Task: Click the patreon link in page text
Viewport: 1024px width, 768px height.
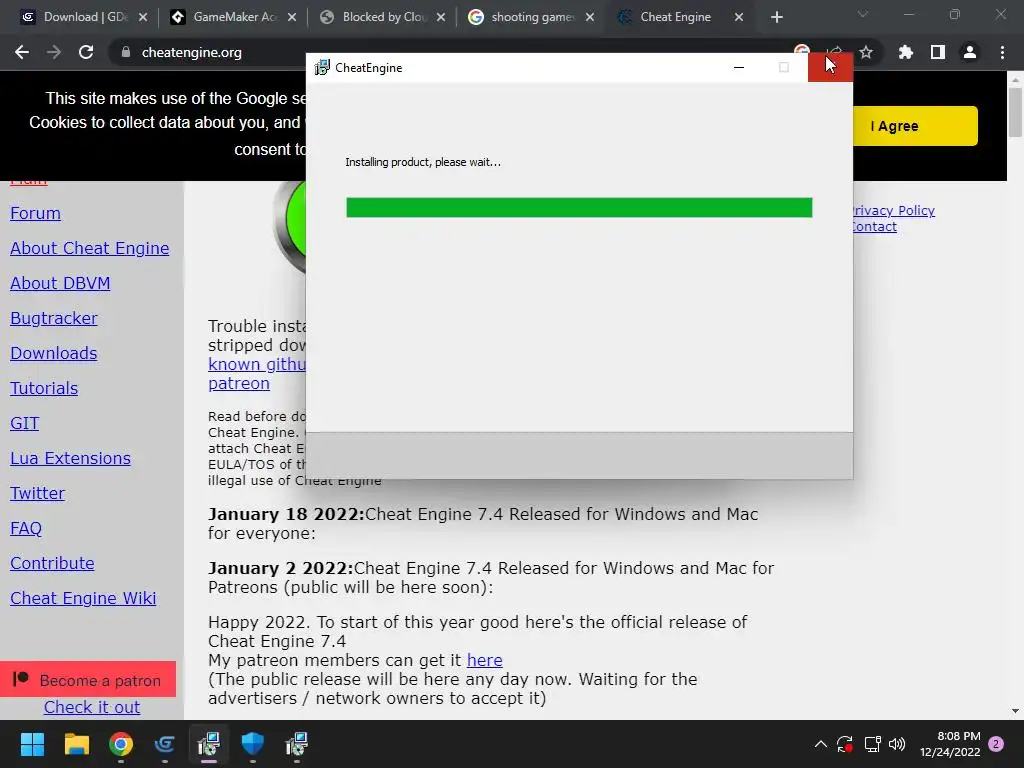Action: [238, 383]
